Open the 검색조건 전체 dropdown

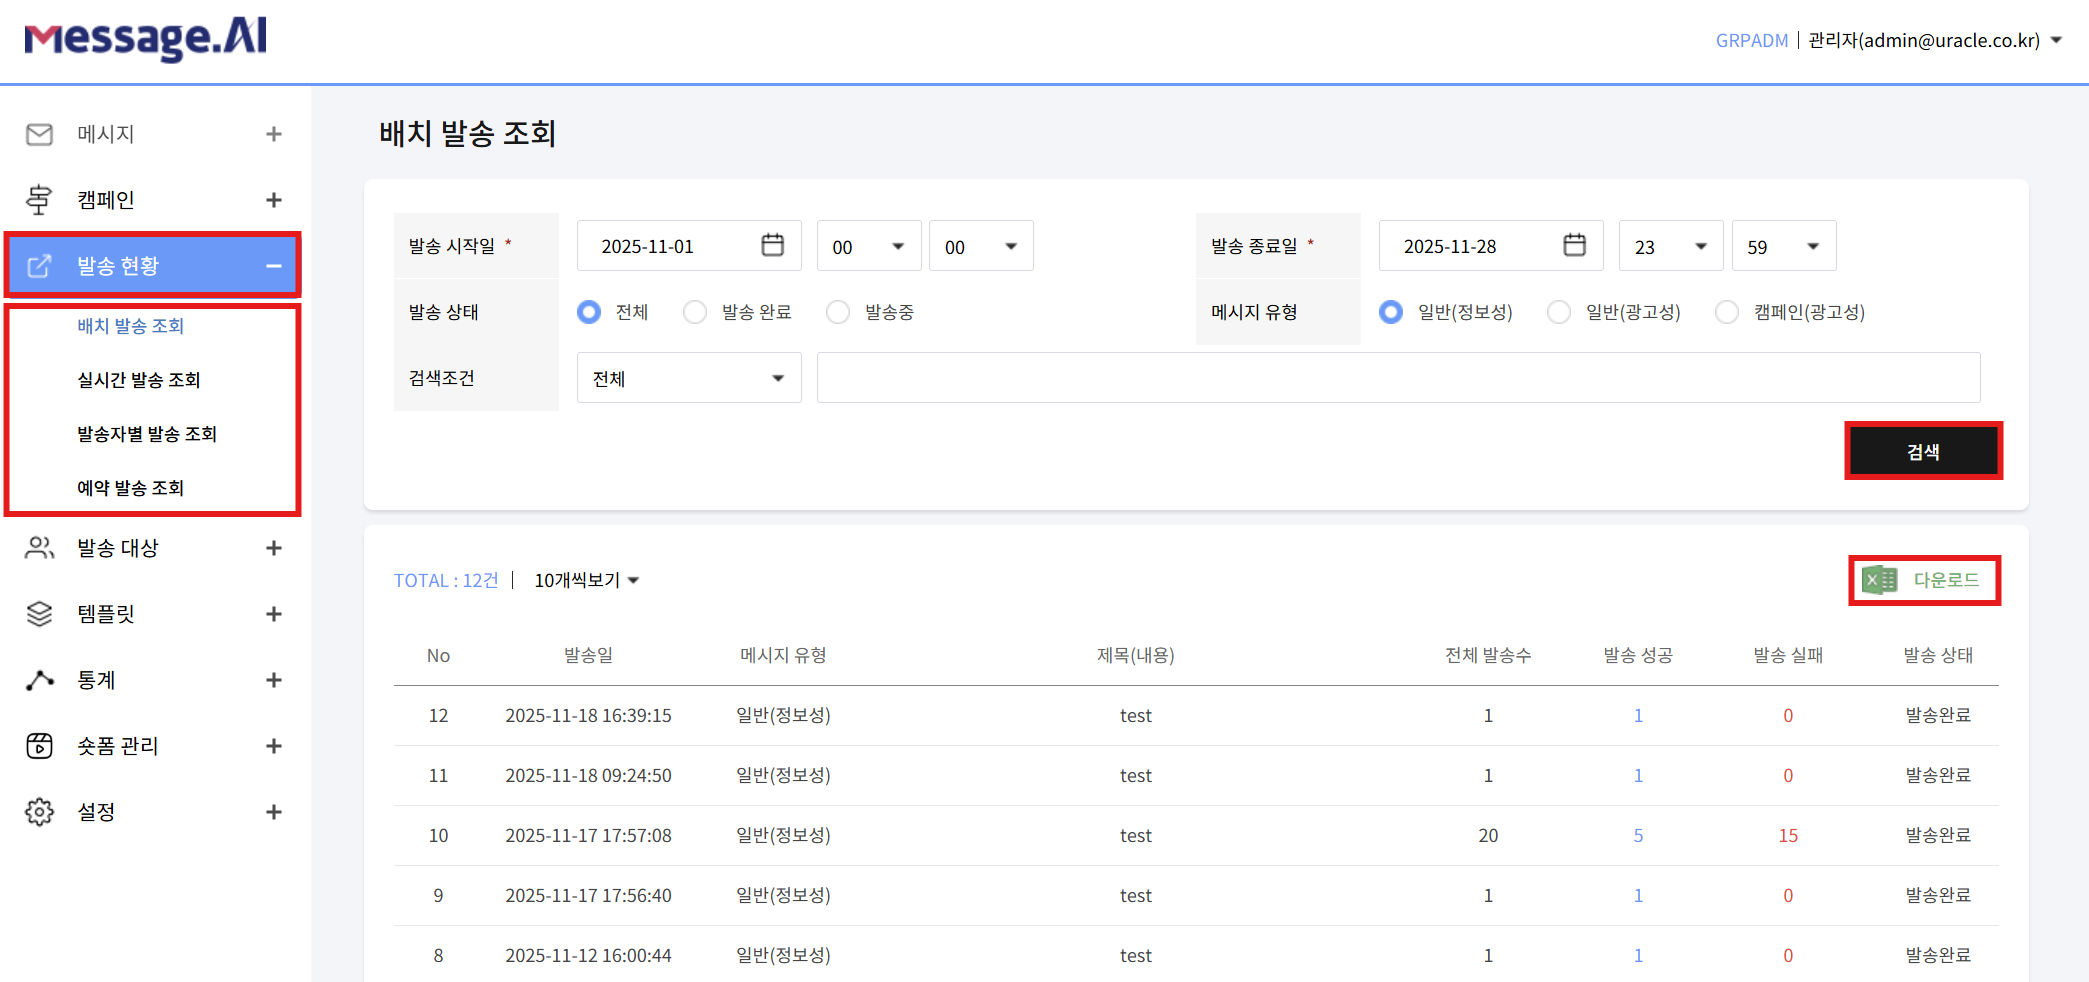click(x=688, y=377)
